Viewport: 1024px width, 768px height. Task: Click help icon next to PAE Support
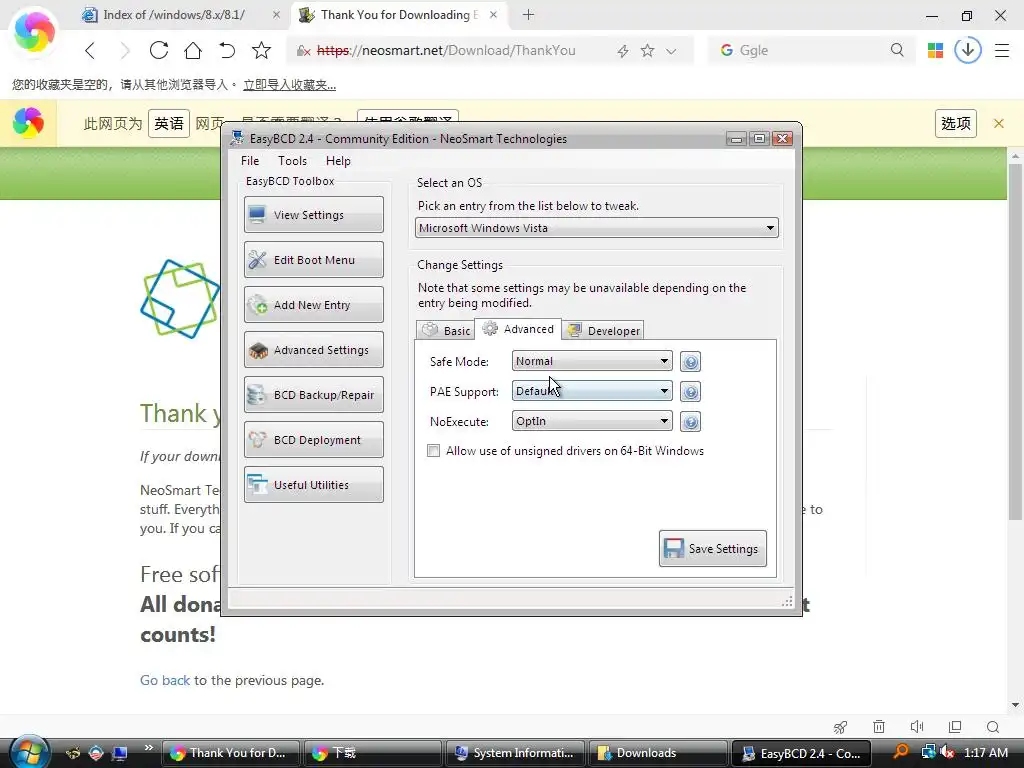(690, 391)
